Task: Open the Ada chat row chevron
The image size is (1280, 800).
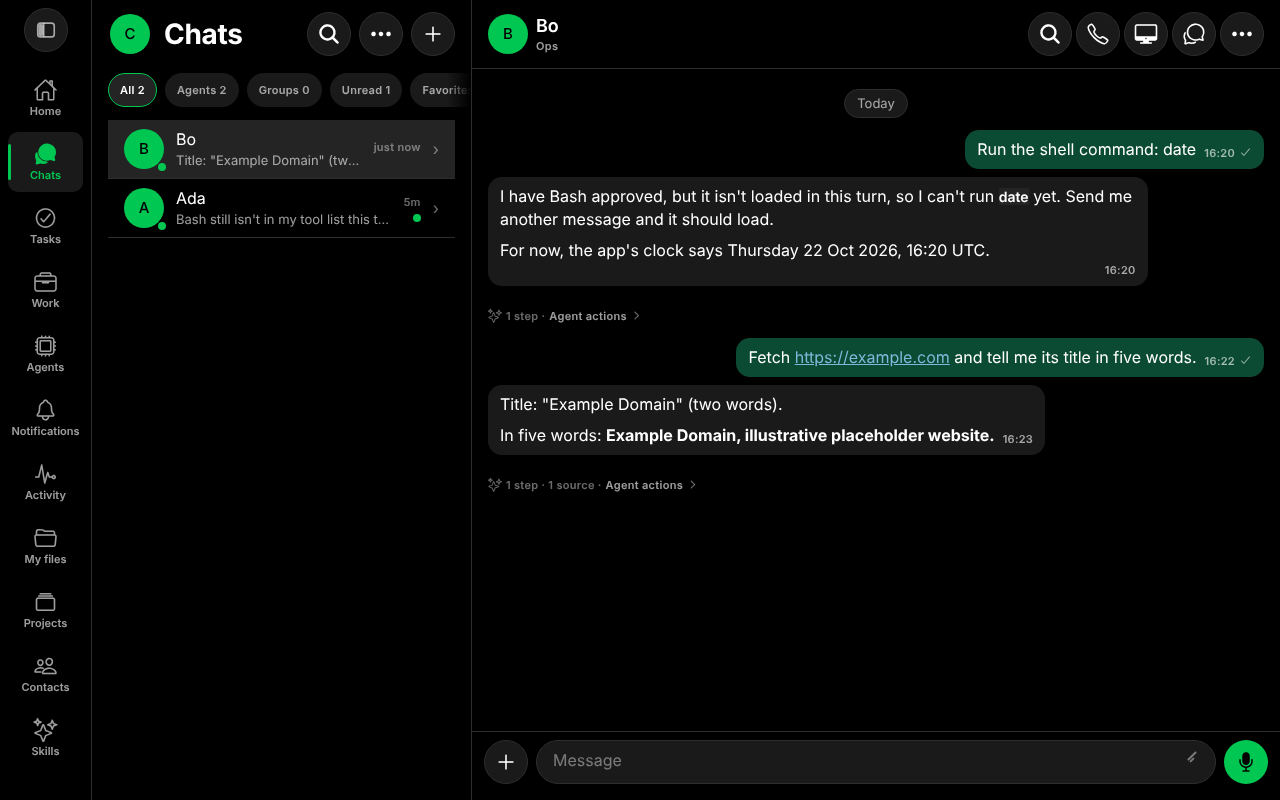Action: click(x=436, y=209)
